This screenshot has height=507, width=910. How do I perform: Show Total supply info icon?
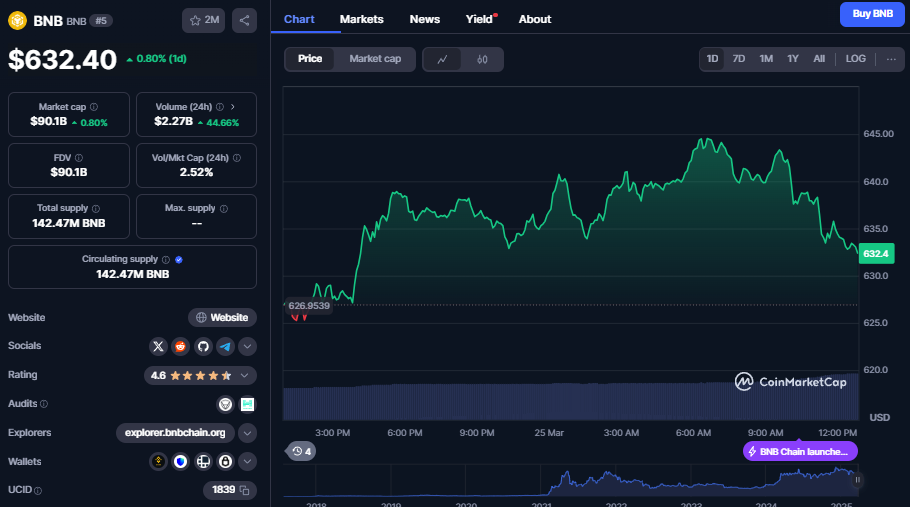96,208
